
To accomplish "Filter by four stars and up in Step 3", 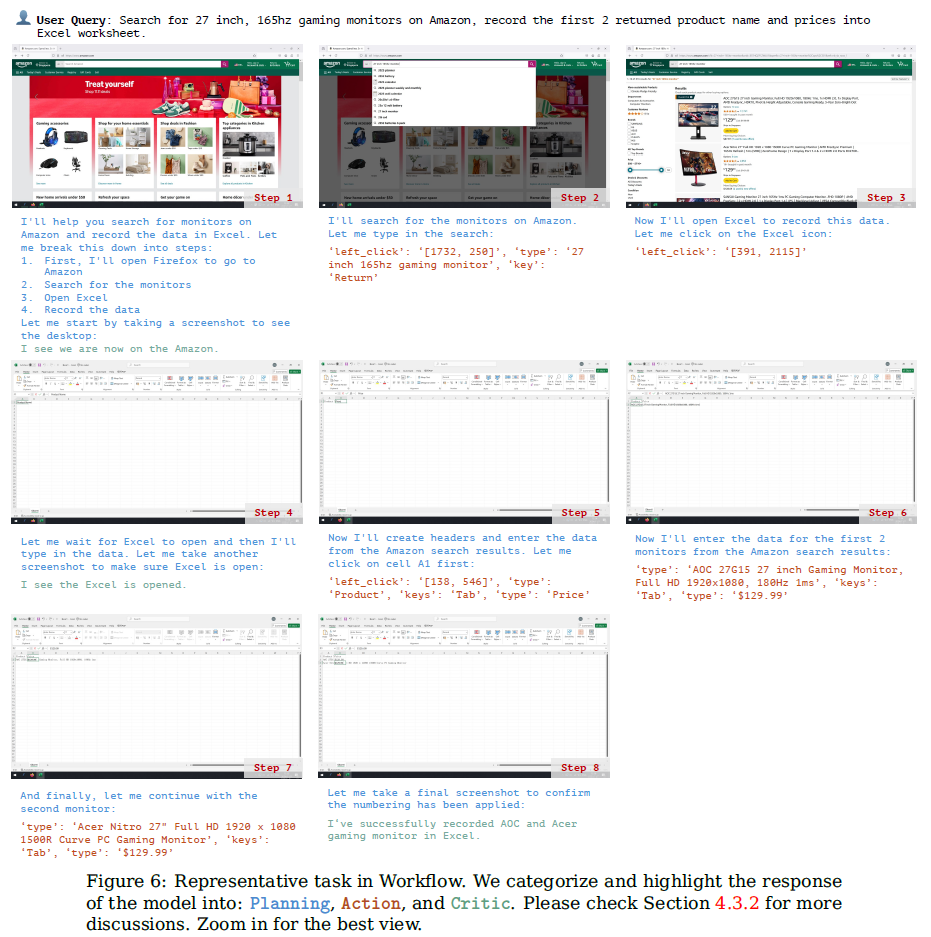I will click(x=638, y=114).
